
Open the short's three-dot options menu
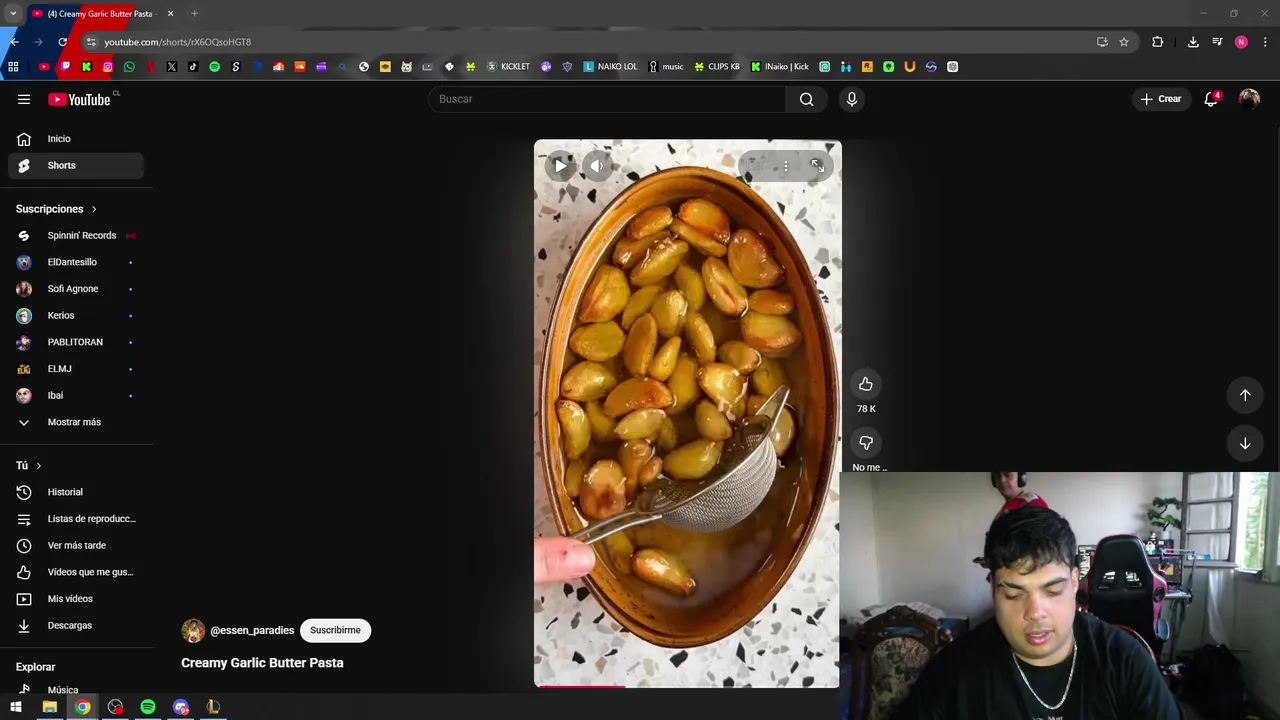click(x=786, y=166)
